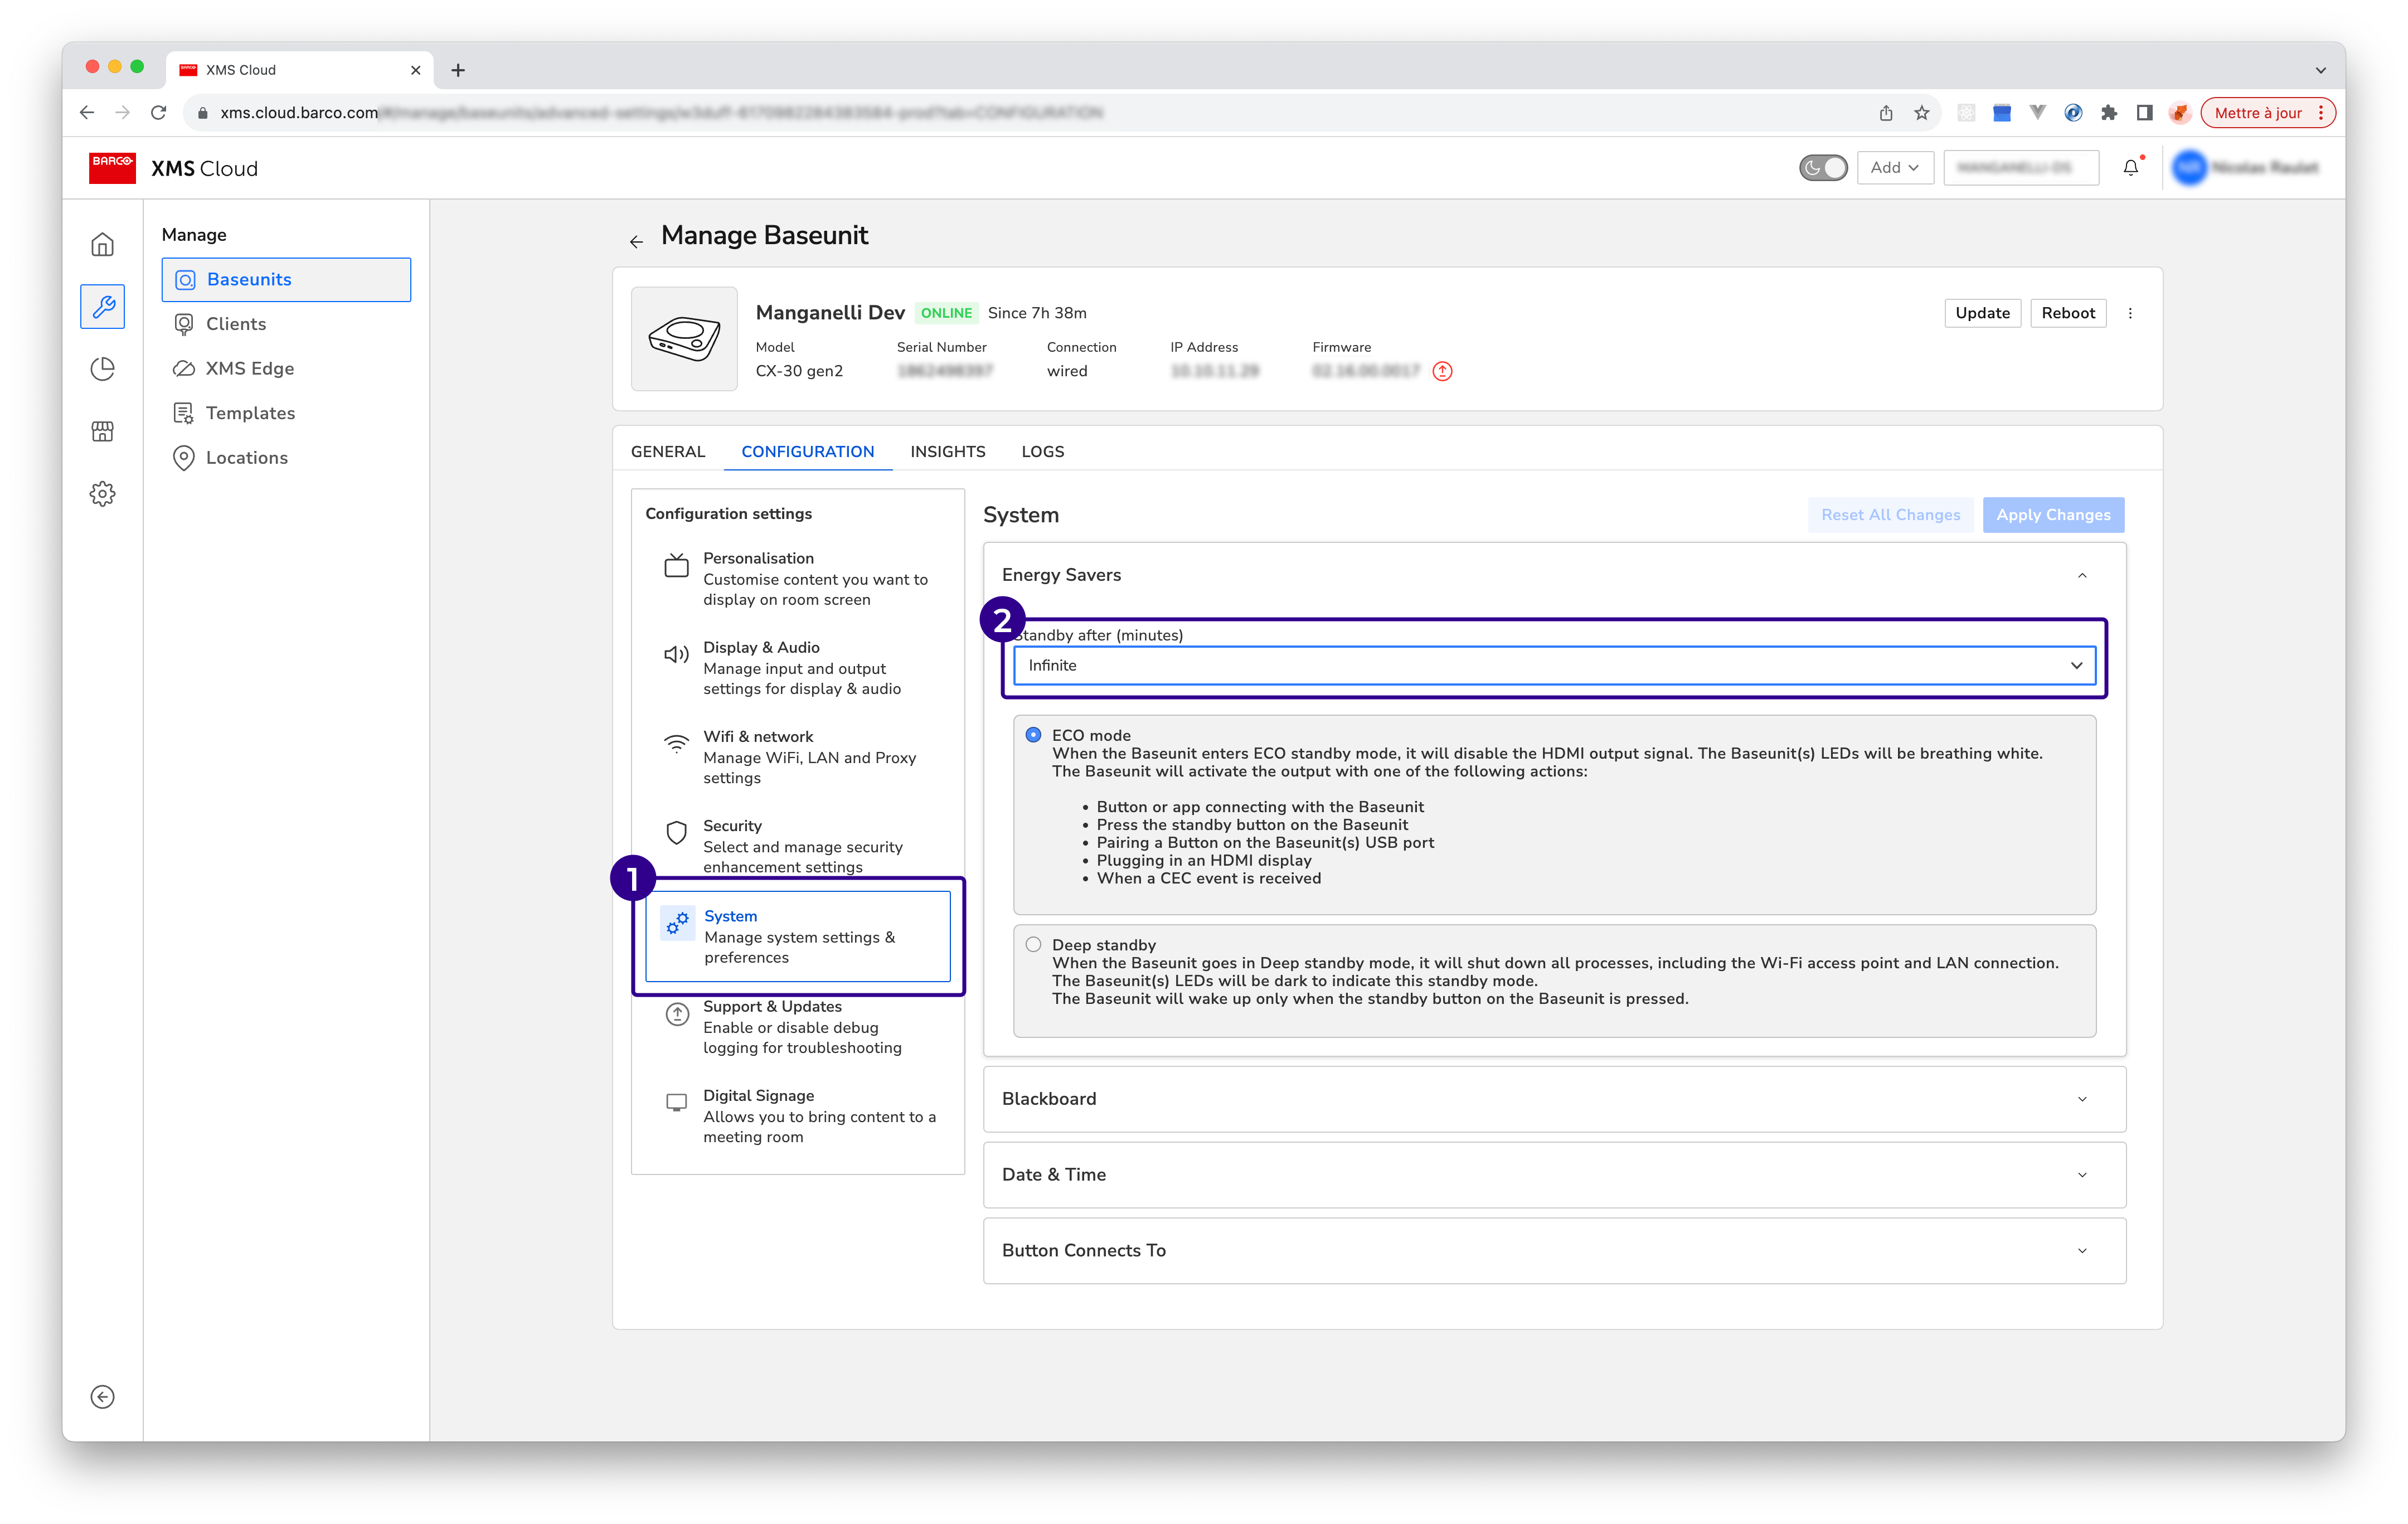Click the back arrow beside Manage Baseunit

tap(636, 242)
